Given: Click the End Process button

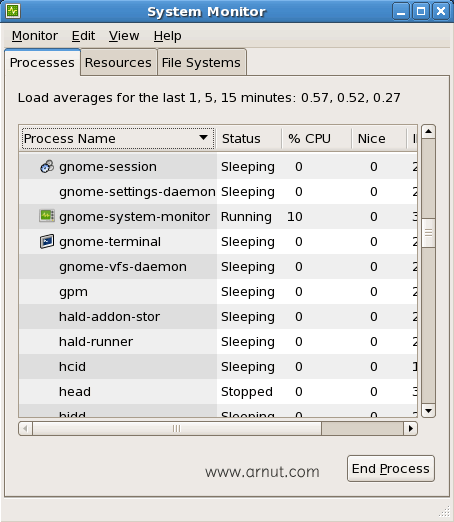Looking at the screenshot, I should point(391,468).
